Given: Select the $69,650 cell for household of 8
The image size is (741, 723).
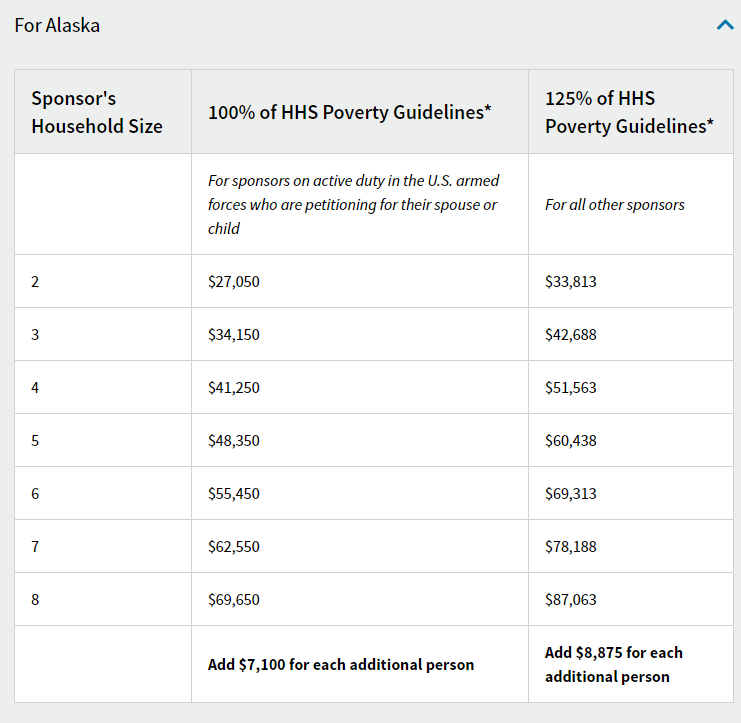Looking at the screenshot, I should [234, 599].
